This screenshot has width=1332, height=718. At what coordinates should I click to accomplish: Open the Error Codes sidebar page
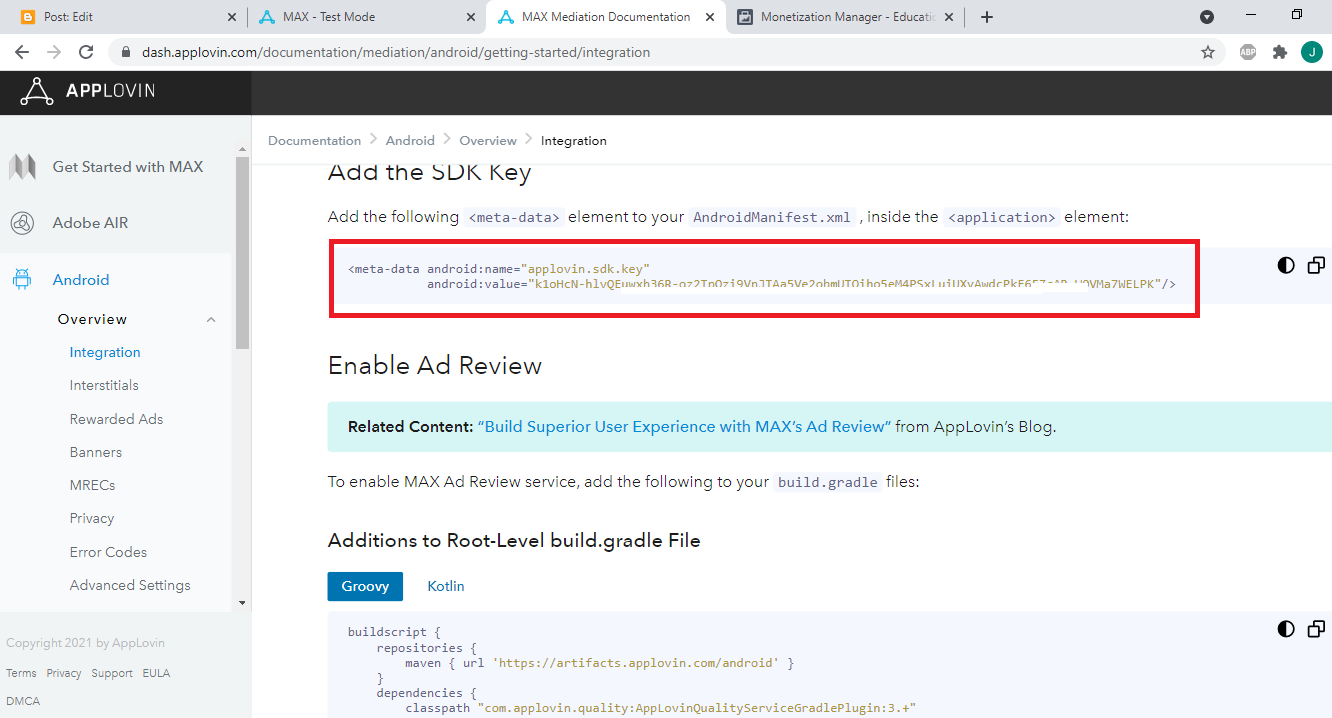[108, 552]
